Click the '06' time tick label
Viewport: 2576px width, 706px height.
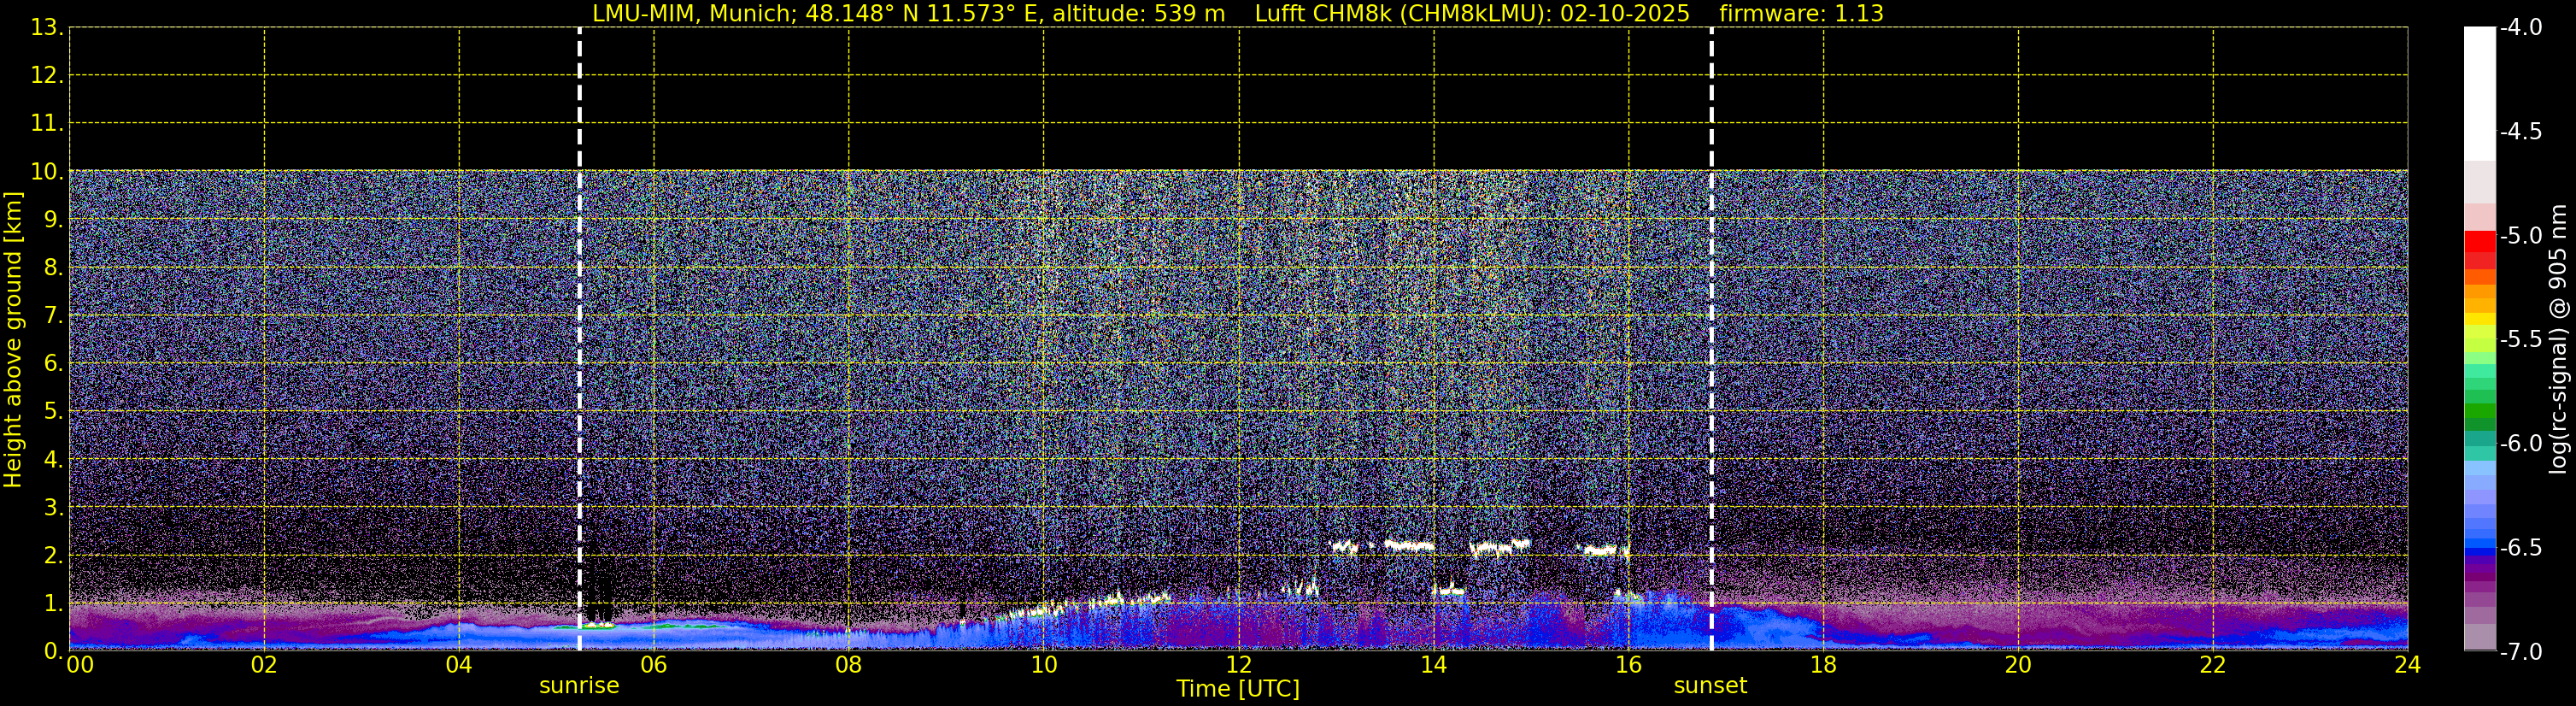tap(654, 665)
